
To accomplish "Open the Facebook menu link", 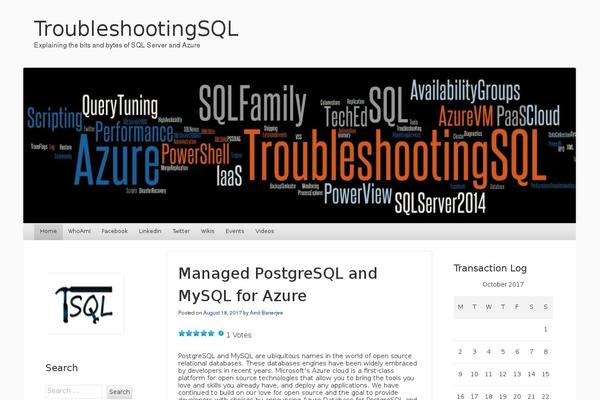I will (x=114, y=231).
